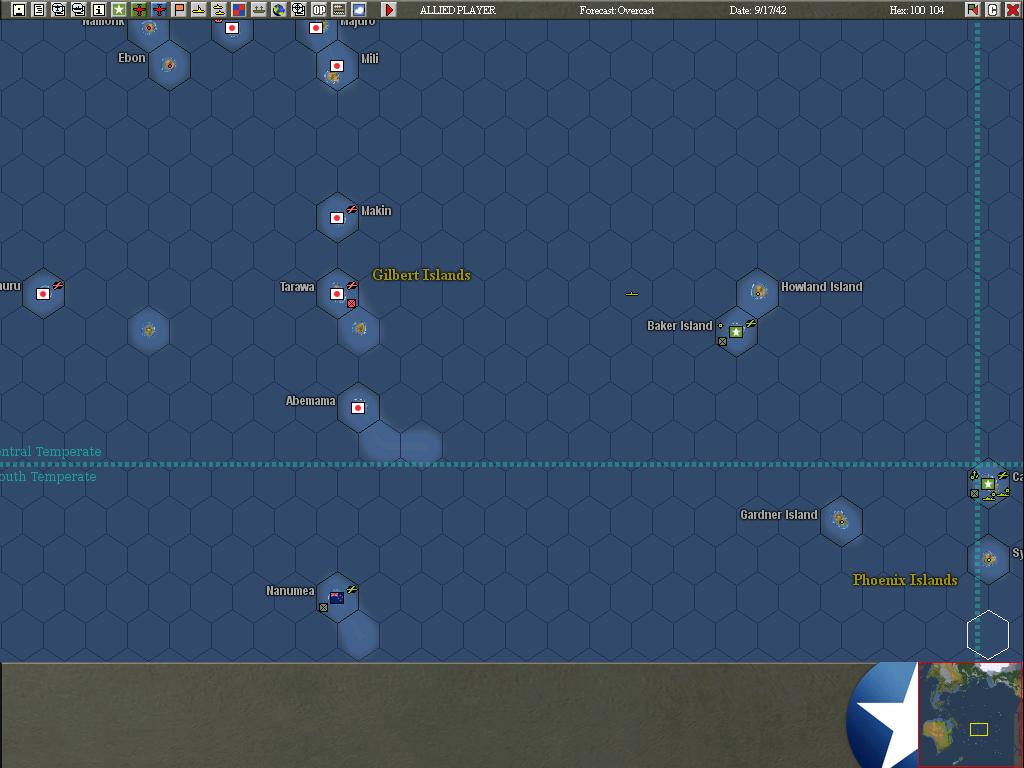Select the Japanese base at Nauru
The height and width of the screenshot is (768, 1024).
tap(43, 294)
